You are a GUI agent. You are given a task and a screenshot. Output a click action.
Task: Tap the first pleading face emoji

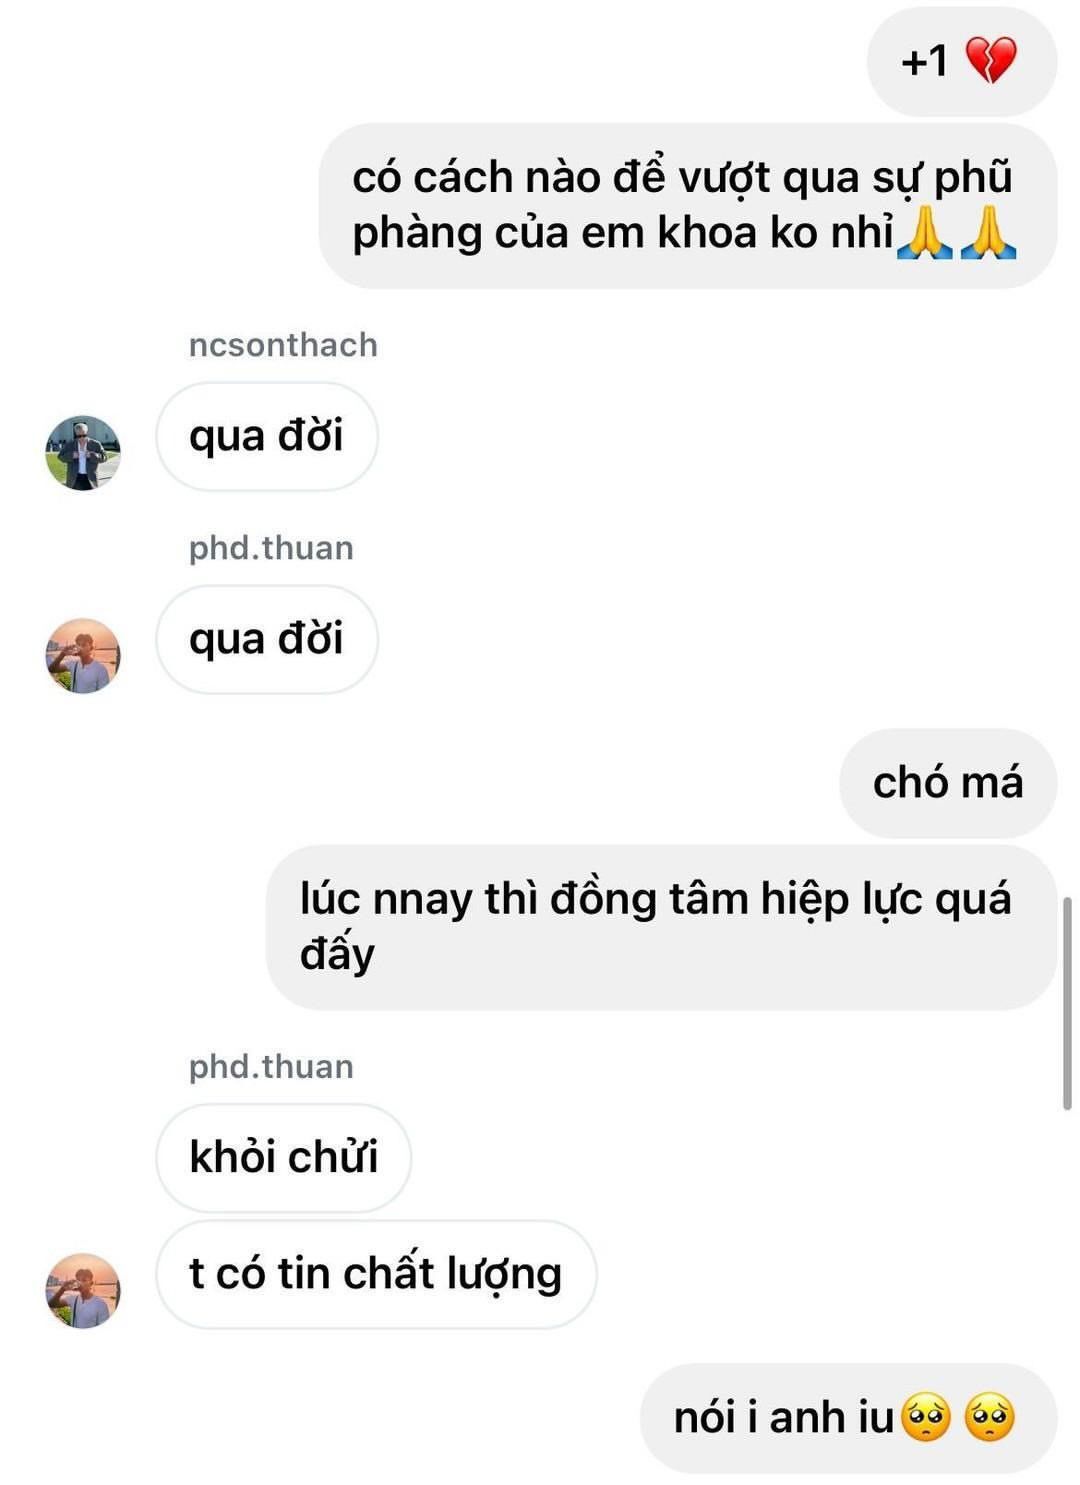coord(926,1418)
